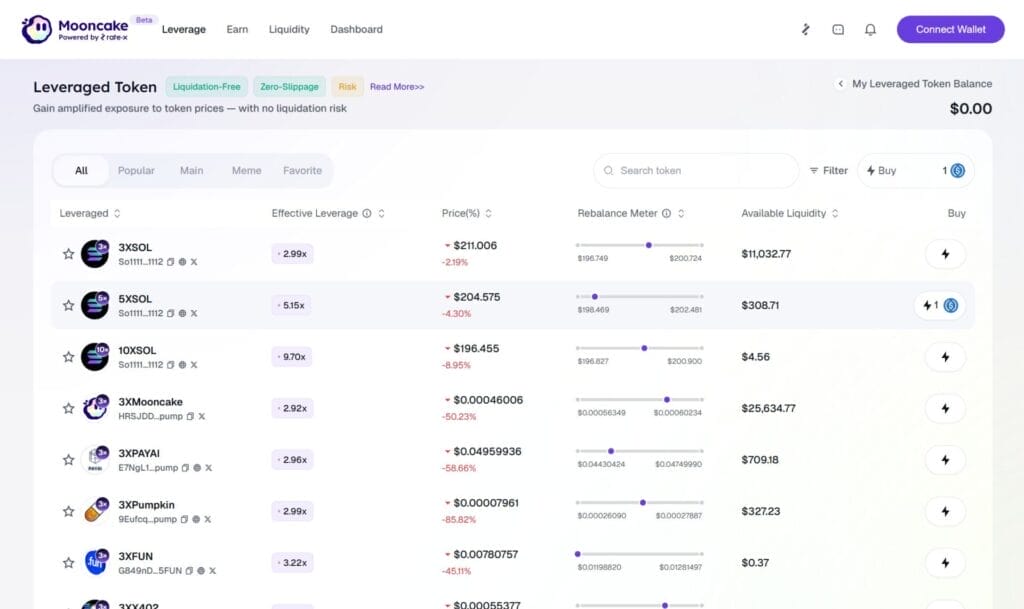Screen dimensions: 1024x609
Task: Click the Mooncake logo
Action: tap(75, 29)
